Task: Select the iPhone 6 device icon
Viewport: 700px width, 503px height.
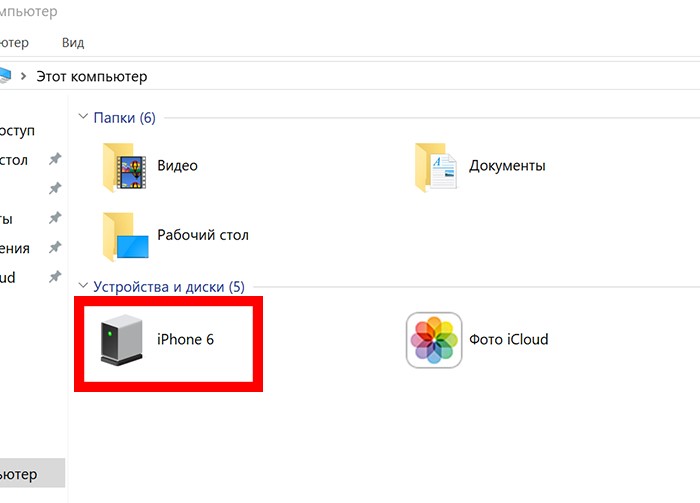Action: [x=121, y=340]
